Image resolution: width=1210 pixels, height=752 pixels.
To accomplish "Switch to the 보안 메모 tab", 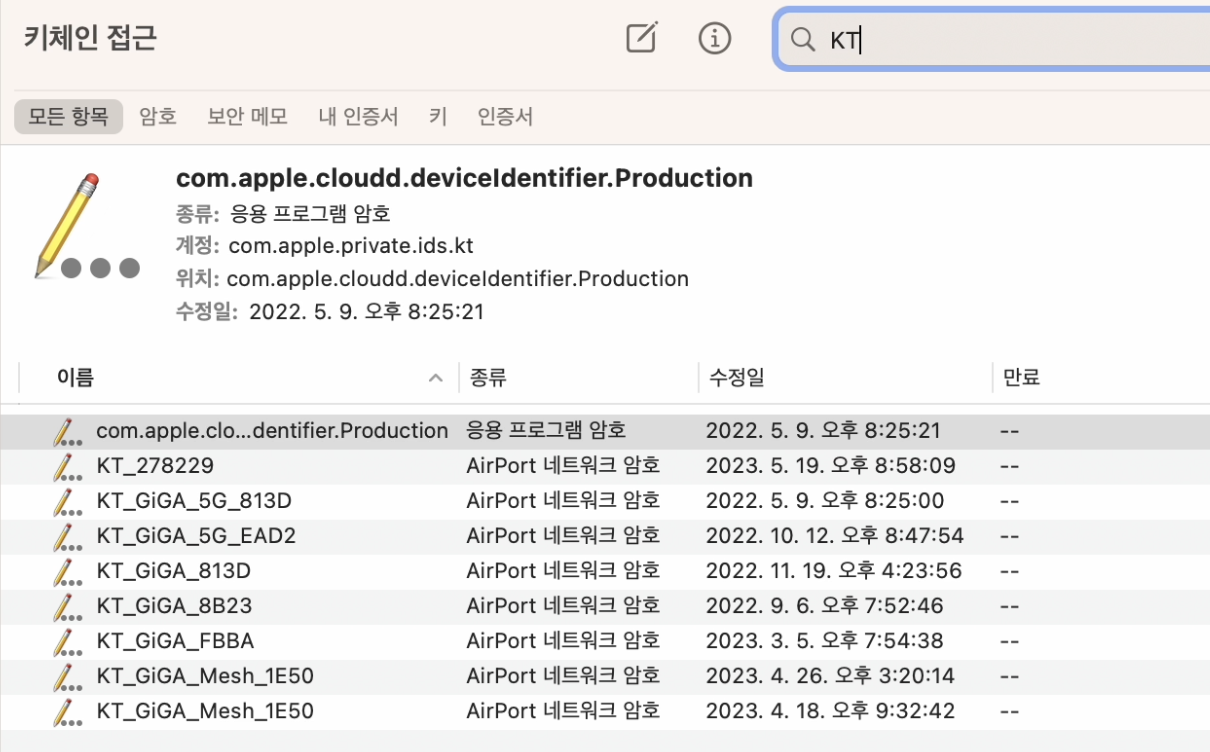I will point(247,116).
